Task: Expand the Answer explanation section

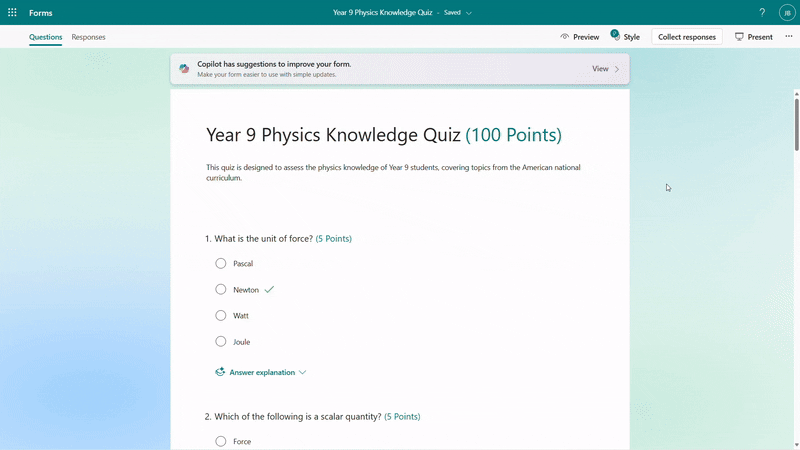Action: 261,372
